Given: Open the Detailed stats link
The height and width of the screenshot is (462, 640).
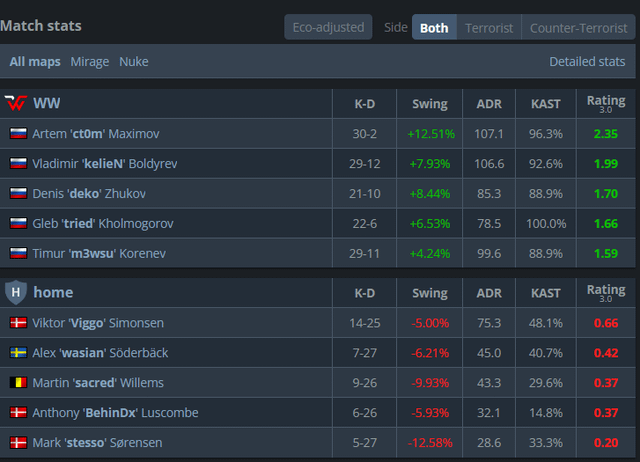Looking at the screenshot, I should point(587,62).
